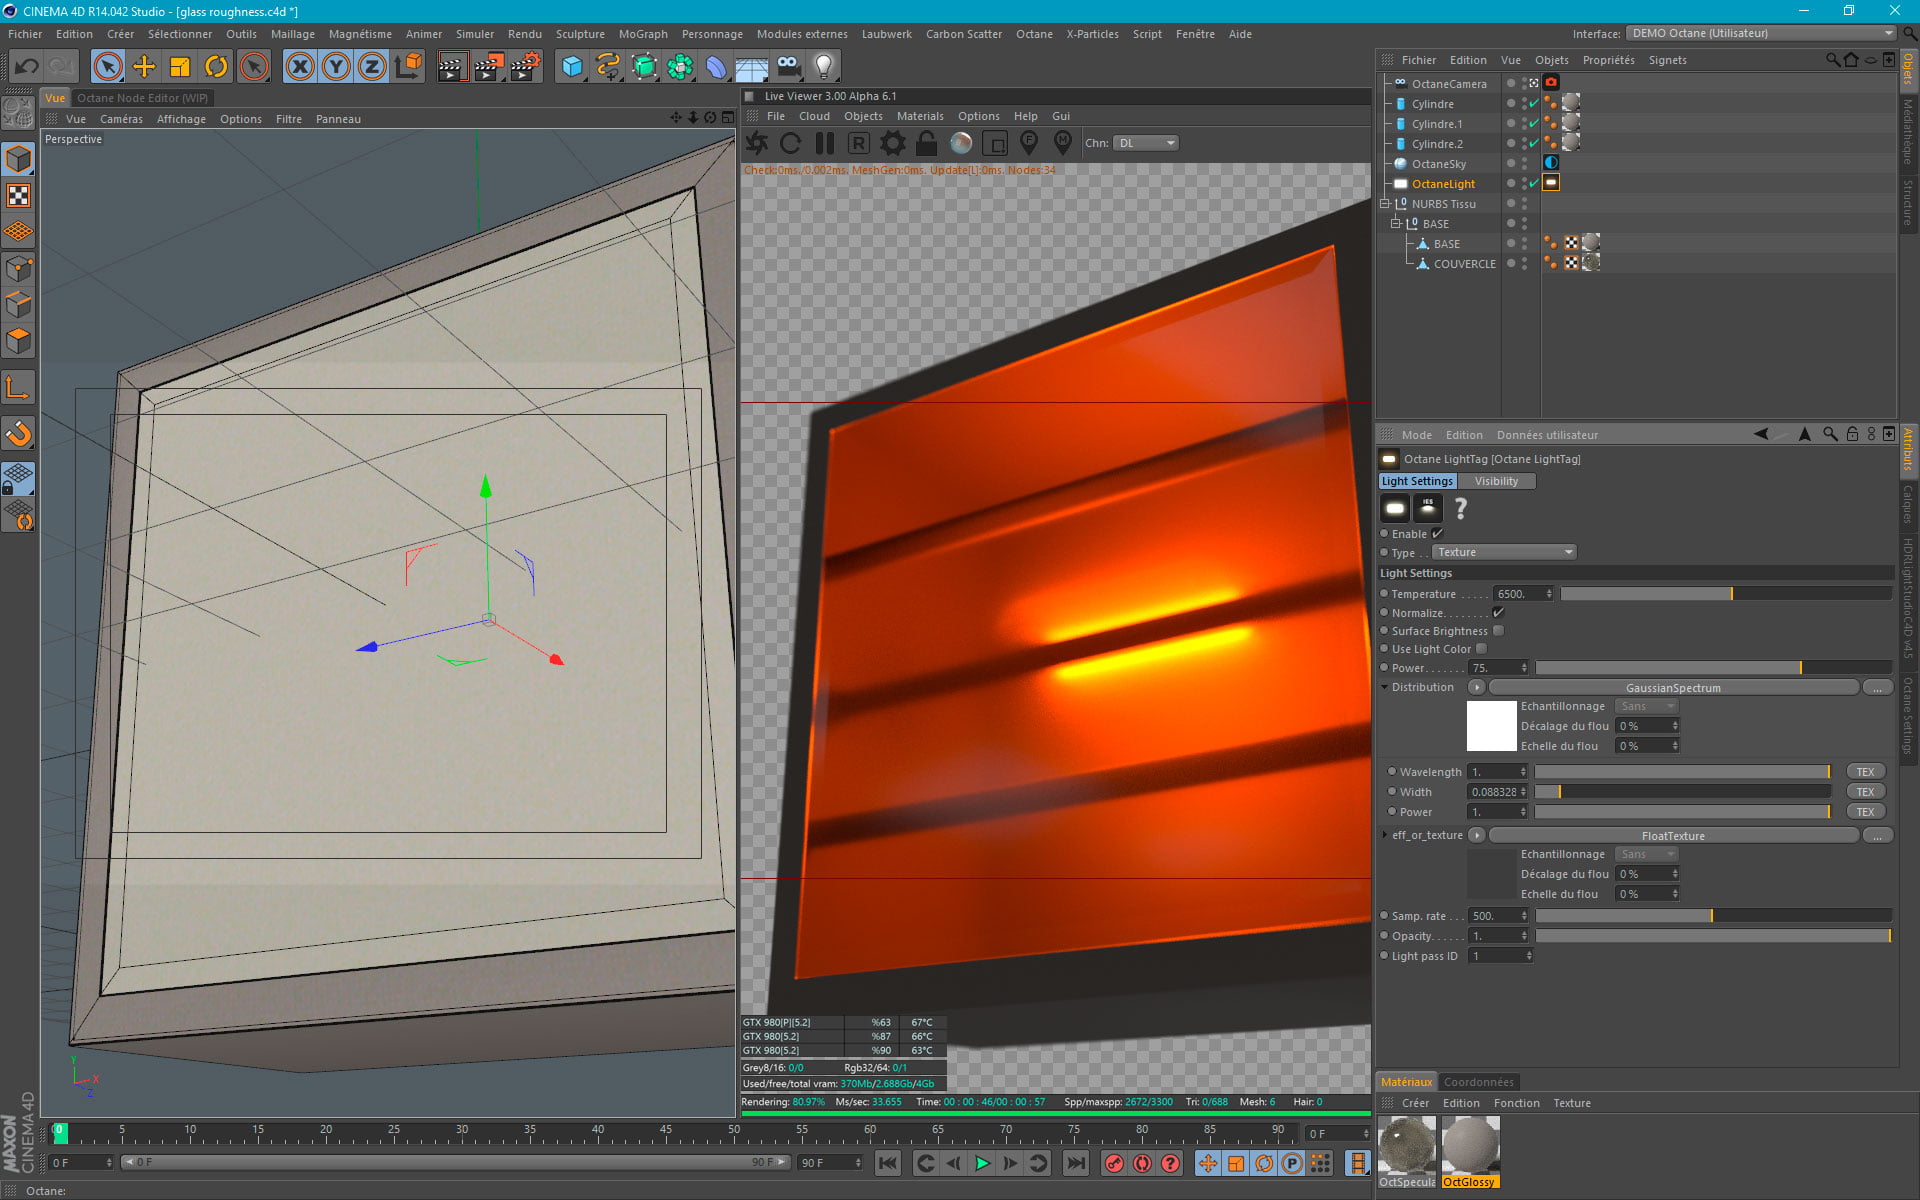Restart the render in Live Viewer
The width and height of the screenshot is (1920, 1200).
pos(790,143)
